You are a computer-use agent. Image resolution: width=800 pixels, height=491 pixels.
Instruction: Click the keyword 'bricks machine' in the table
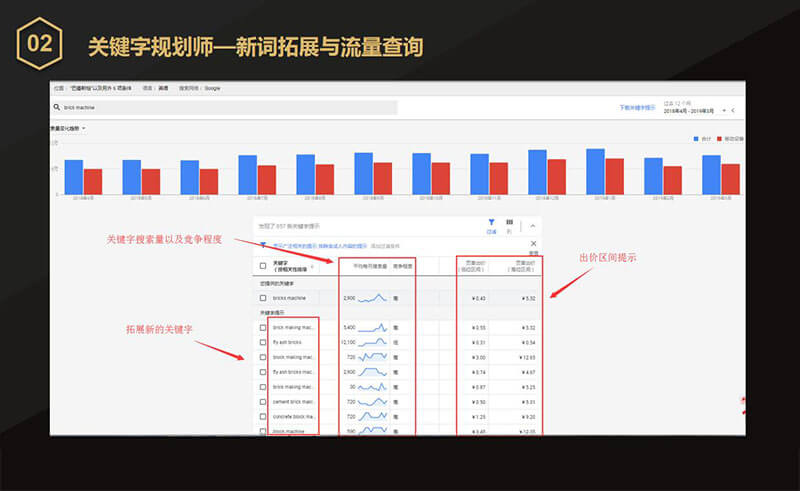(x=289, y=298)
